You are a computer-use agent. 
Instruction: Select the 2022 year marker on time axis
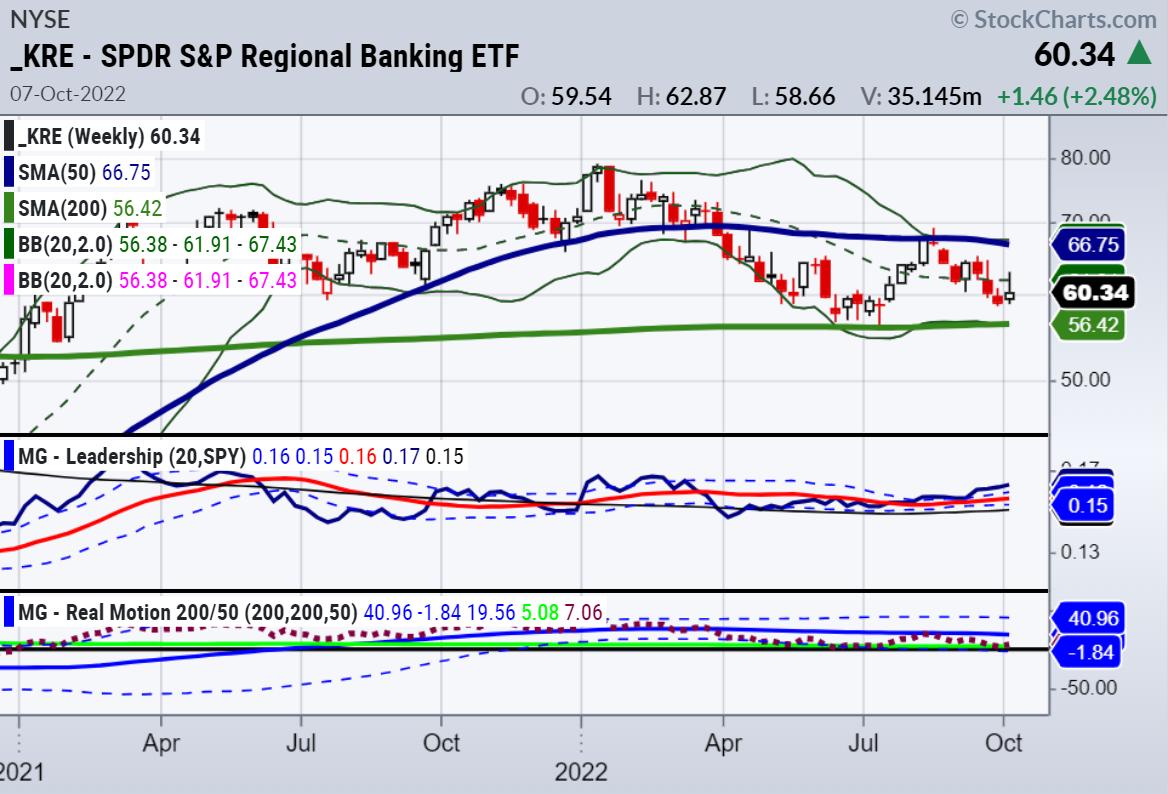click(579, 773)
